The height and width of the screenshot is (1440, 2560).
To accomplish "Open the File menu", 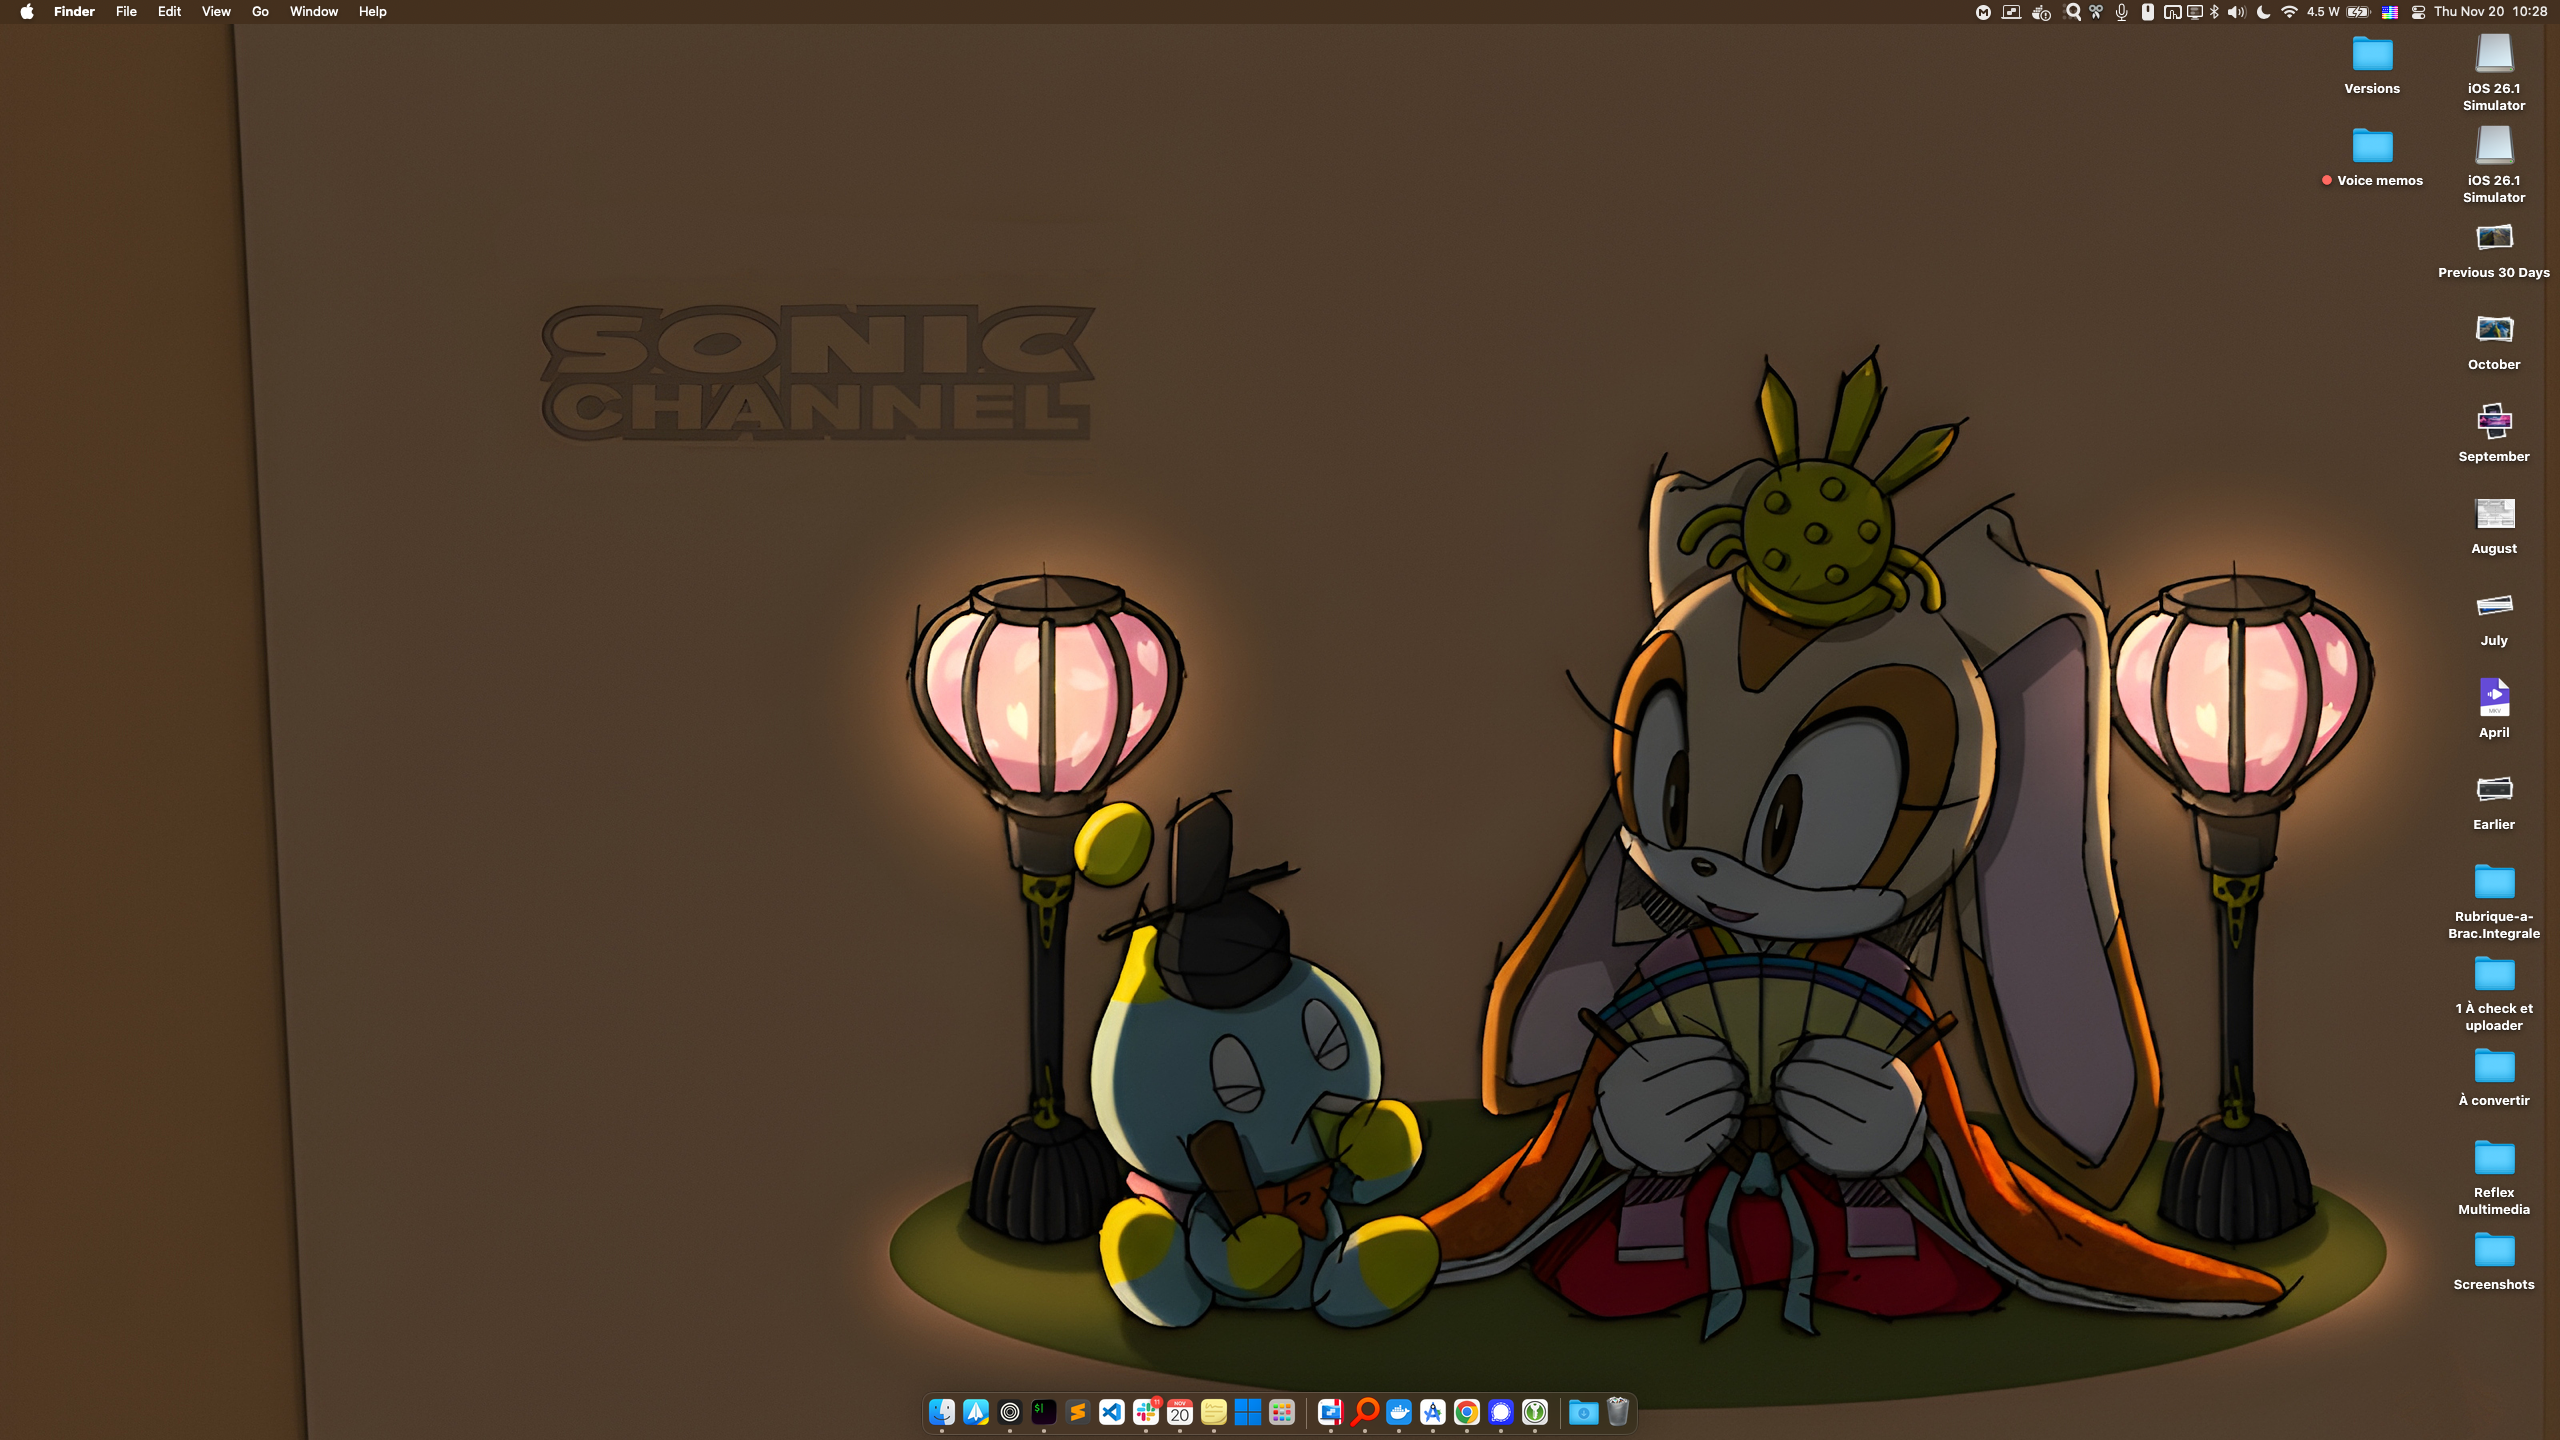I will [126, 12].
